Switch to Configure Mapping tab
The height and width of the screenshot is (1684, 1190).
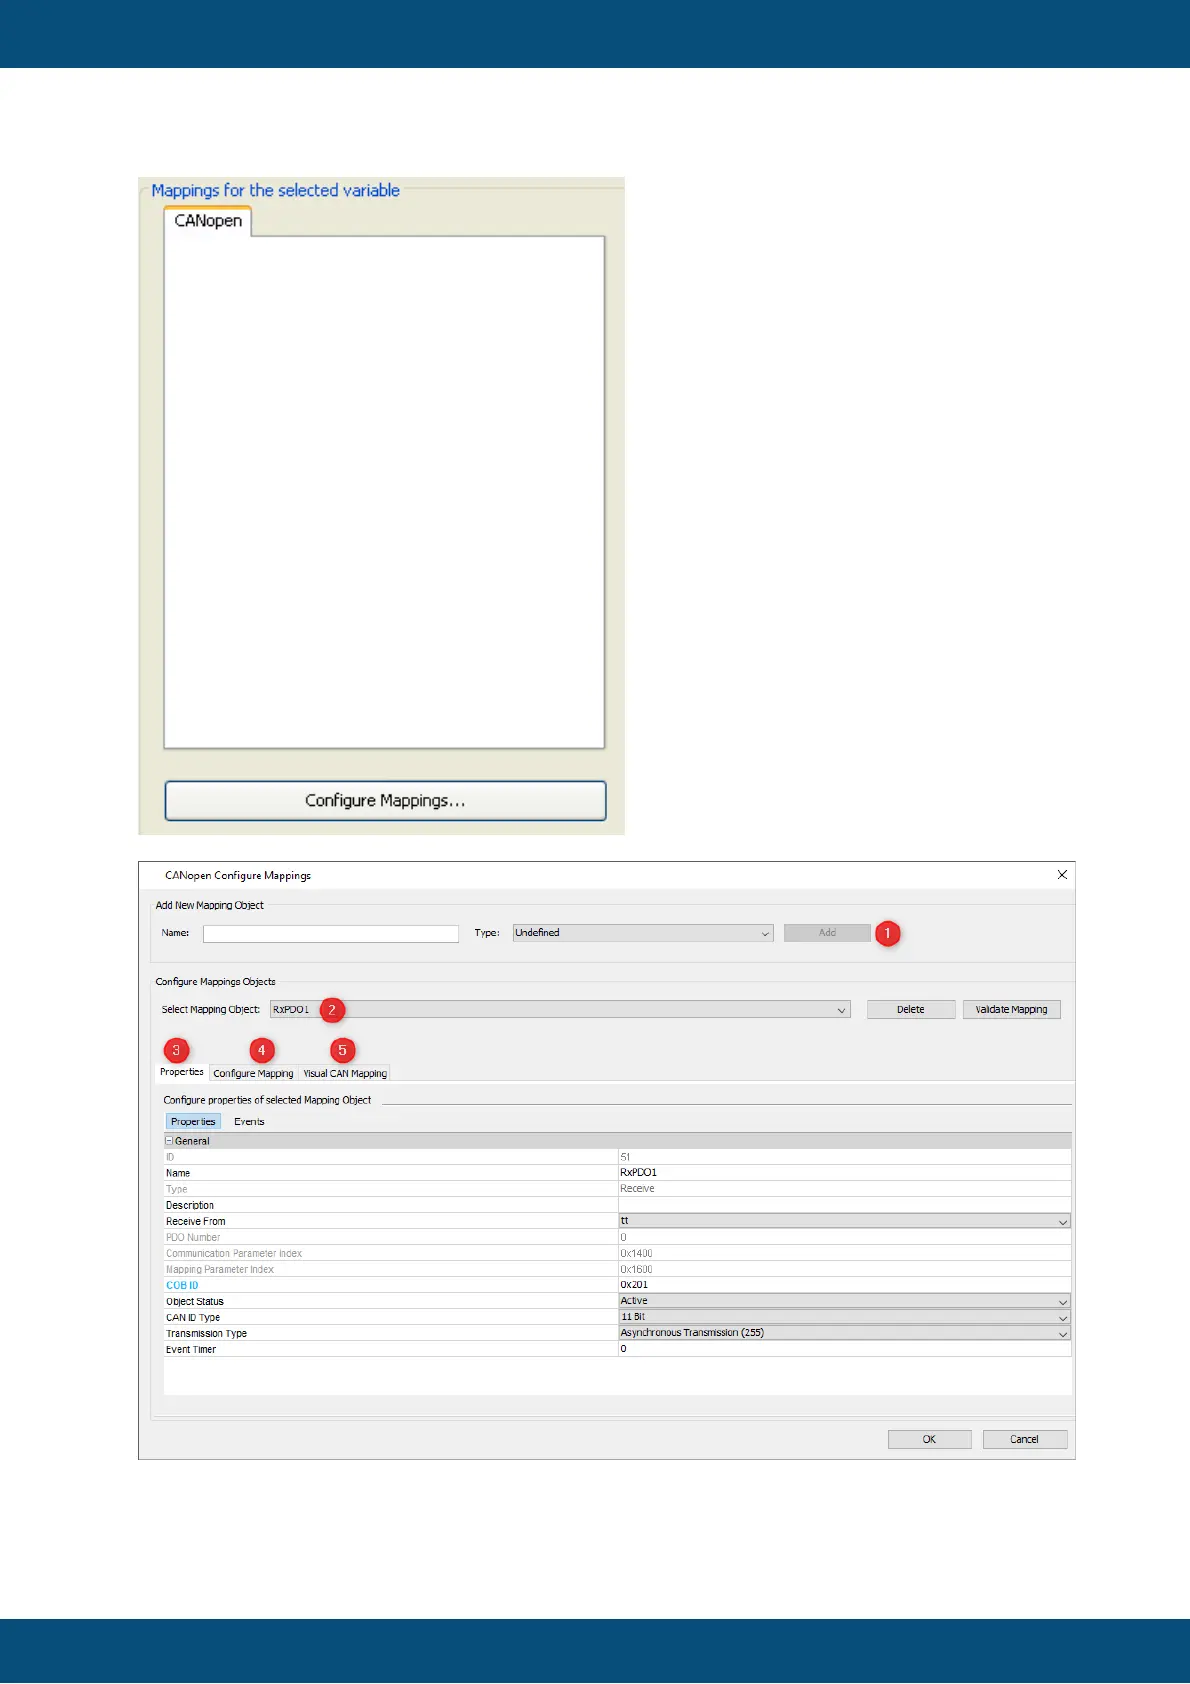pyautogui.click(x=253, y=1074)
